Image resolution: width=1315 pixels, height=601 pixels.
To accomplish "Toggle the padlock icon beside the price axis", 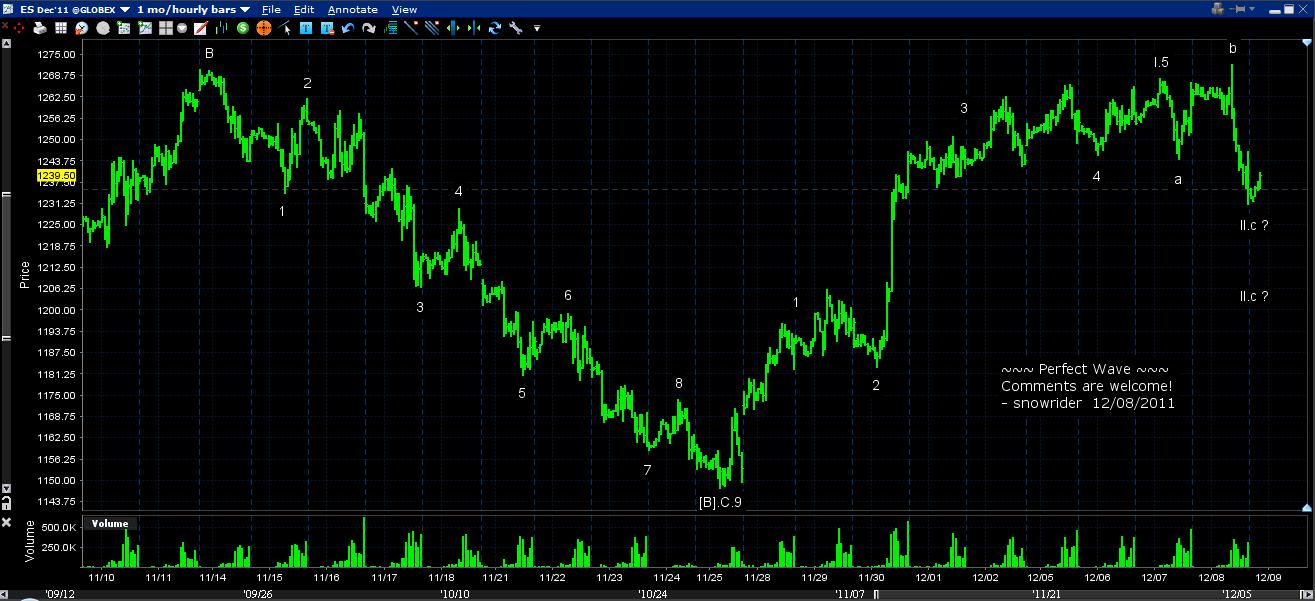I will pos(6,501).
